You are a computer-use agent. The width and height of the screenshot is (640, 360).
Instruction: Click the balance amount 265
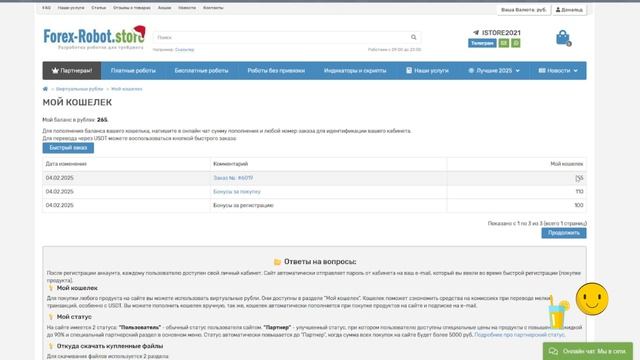click(102, 120)
